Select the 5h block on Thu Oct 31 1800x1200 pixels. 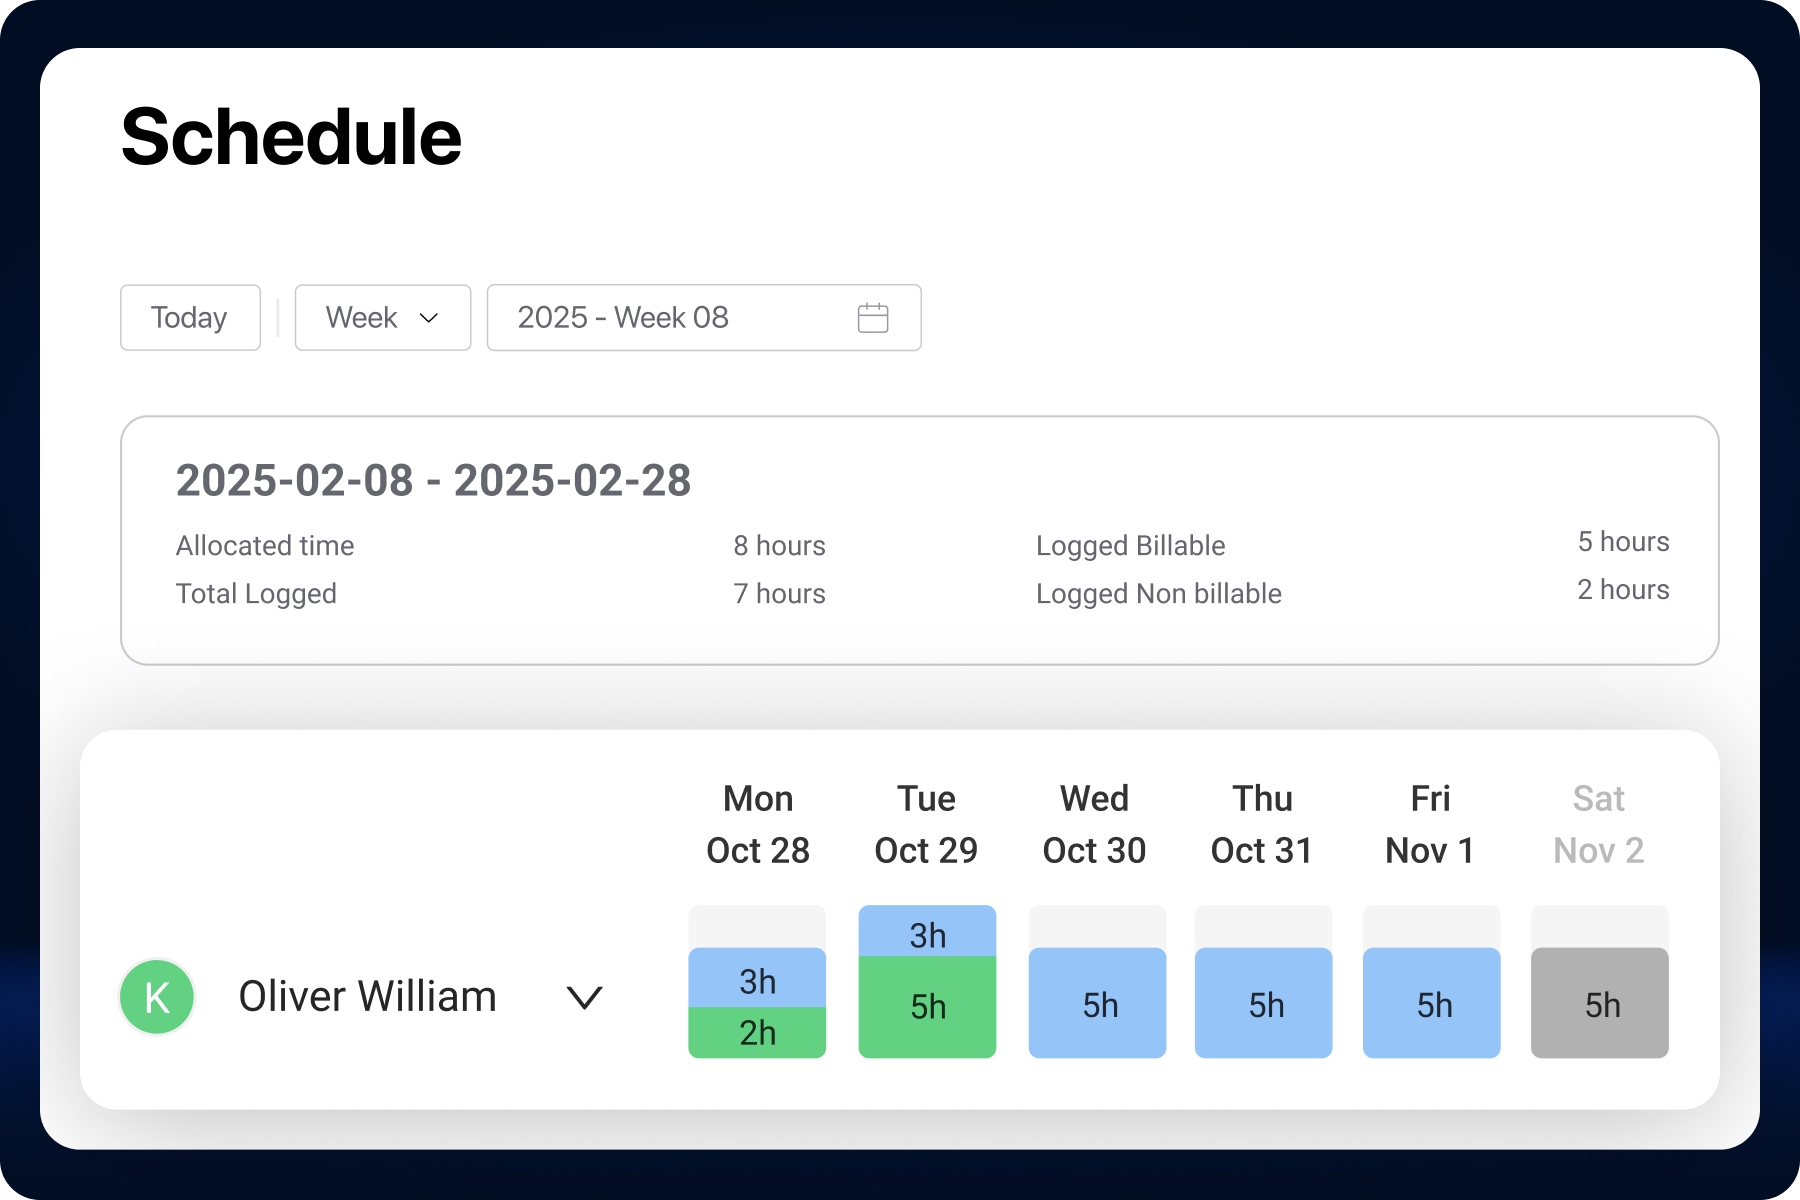[1263, 1003]
